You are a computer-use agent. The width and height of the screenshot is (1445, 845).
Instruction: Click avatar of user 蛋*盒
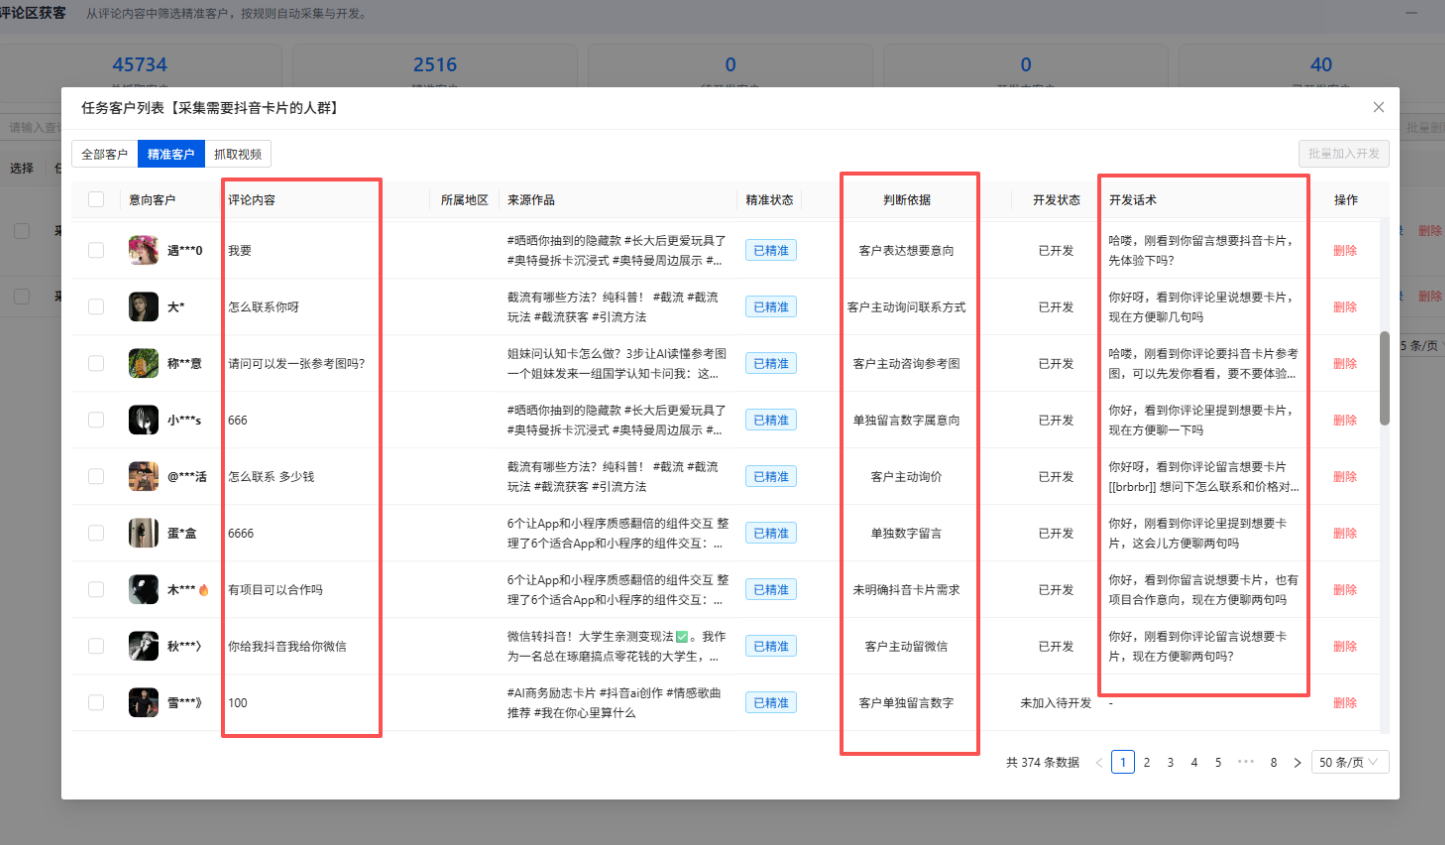[143, 533]
